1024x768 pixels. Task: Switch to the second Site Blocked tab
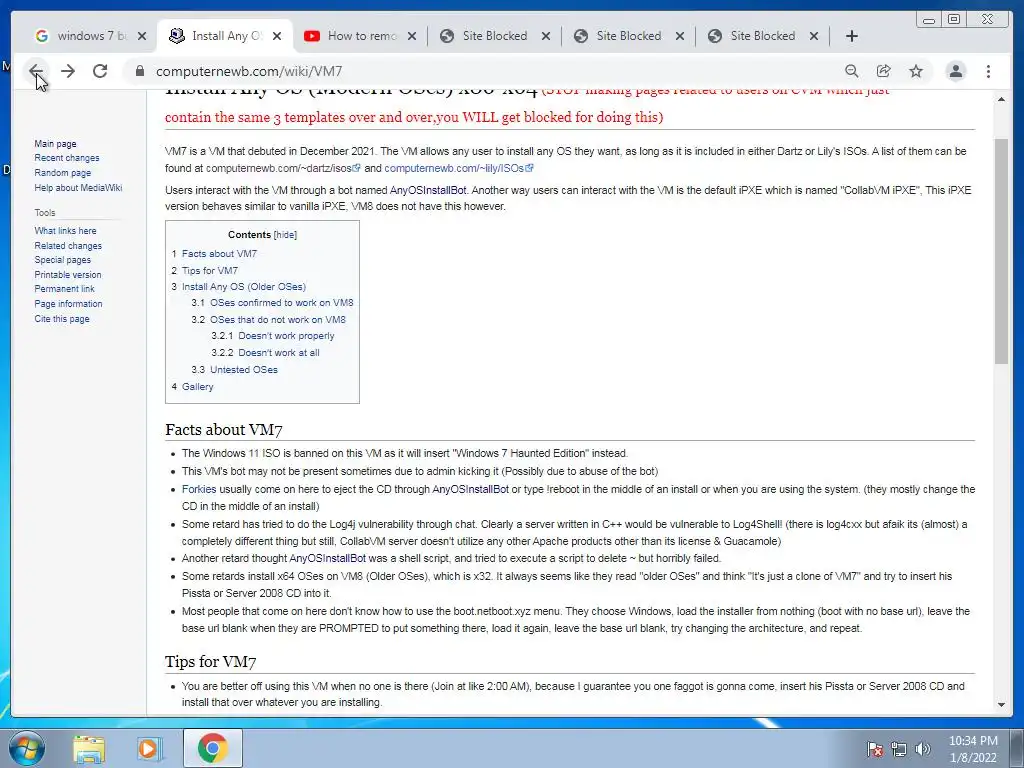pos(628,36)
